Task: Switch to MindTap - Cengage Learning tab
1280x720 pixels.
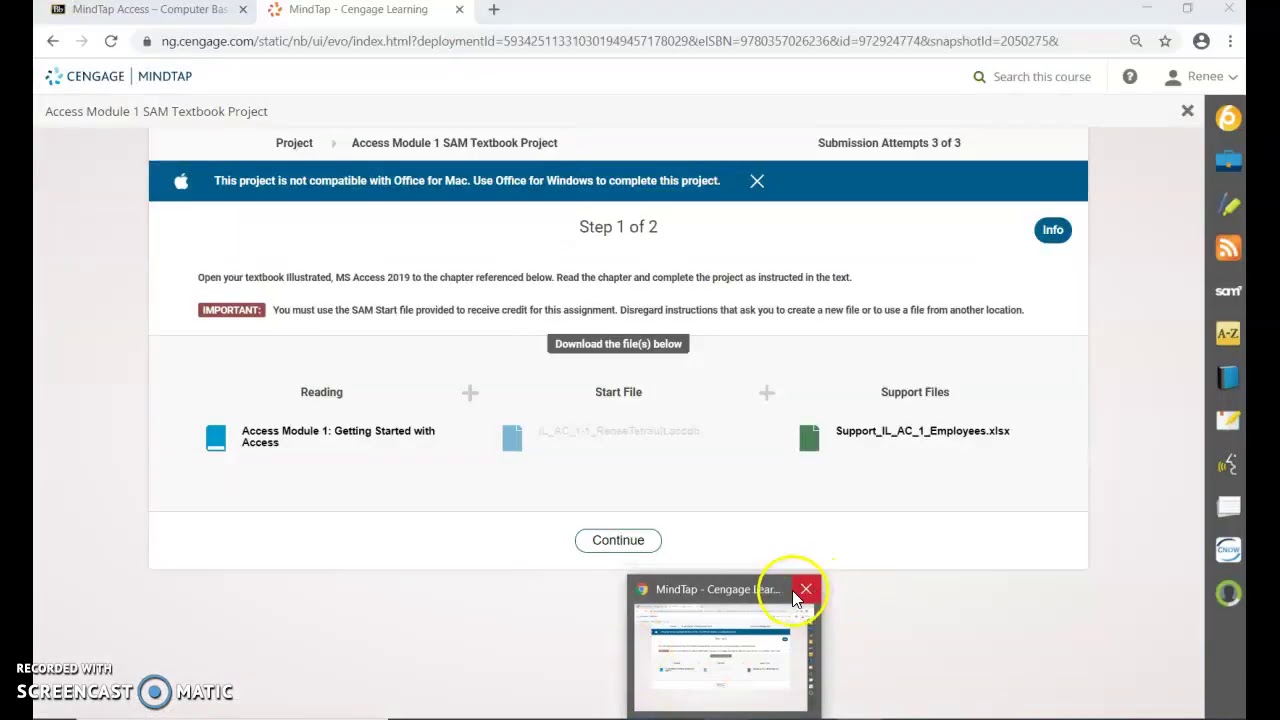Action: point(358,10)
